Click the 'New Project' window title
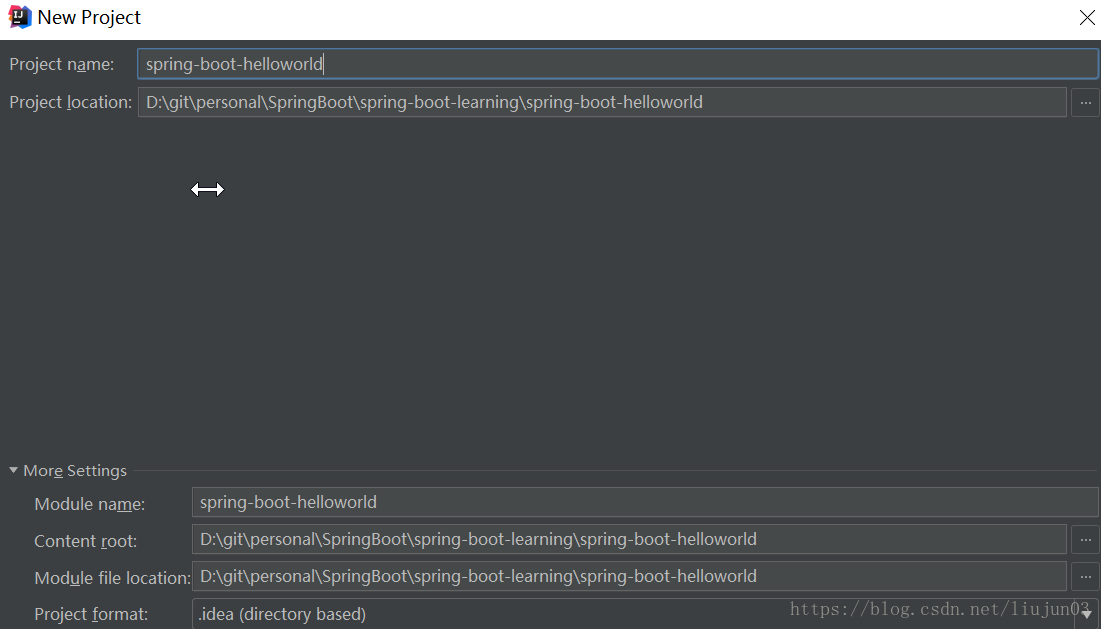The height and width of the screenshot is (629, 1101). (89, 18)
